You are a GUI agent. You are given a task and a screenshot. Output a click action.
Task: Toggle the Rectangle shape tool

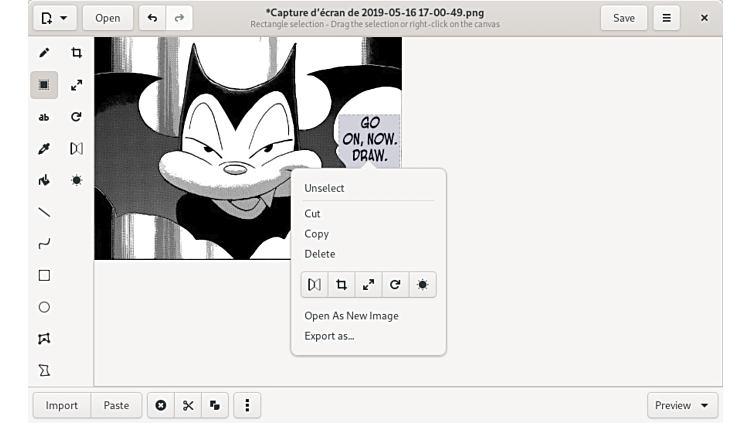coord(44,276)
